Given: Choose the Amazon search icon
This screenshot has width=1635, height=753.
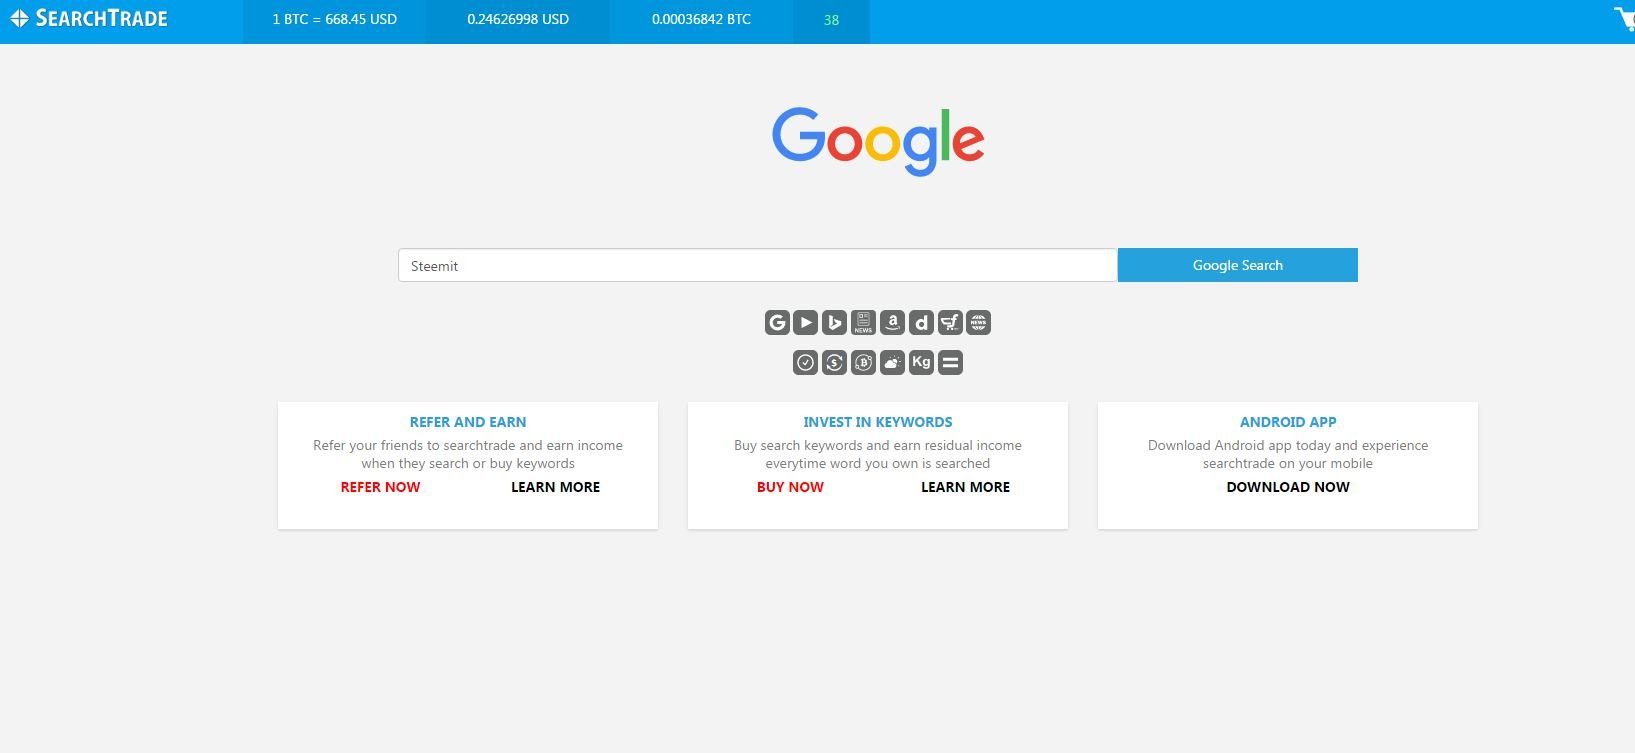Looking at the screenshot, I should click(x=893, y=322).
